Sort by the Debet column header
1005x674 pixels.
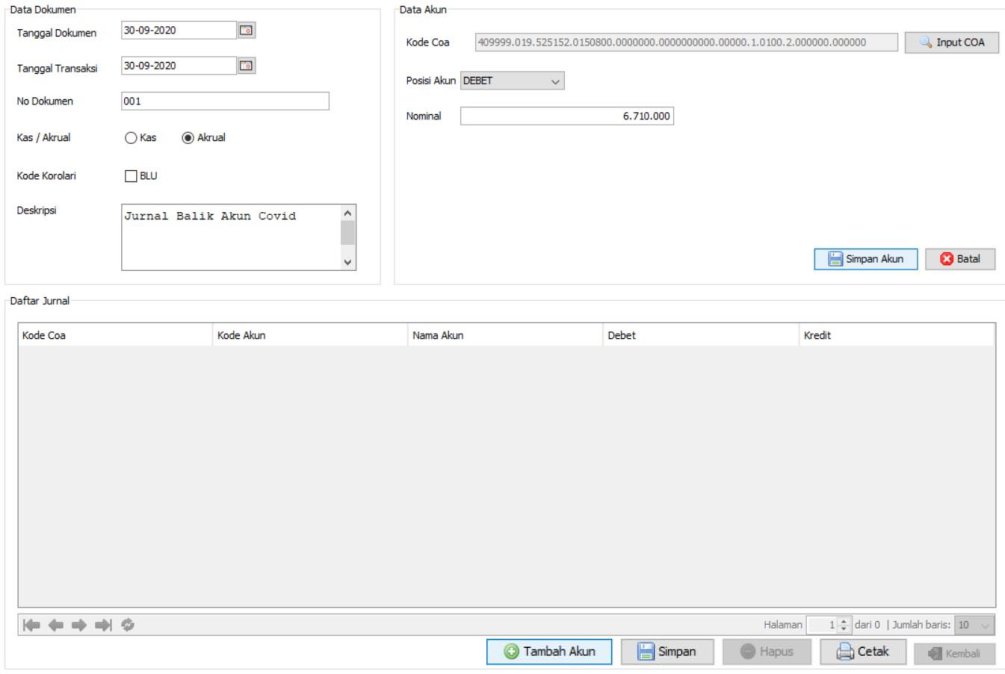coord(700,336)
